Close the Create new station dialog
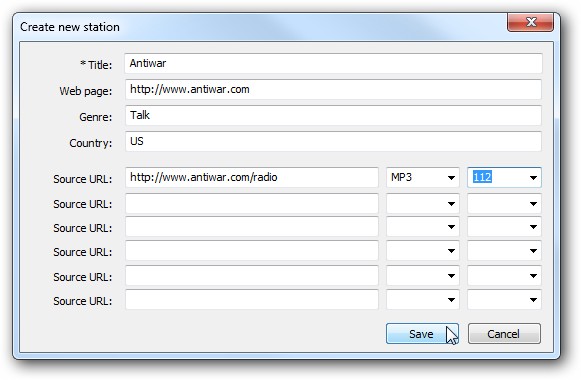The image size is (581, 380). (x=530, y=22)
